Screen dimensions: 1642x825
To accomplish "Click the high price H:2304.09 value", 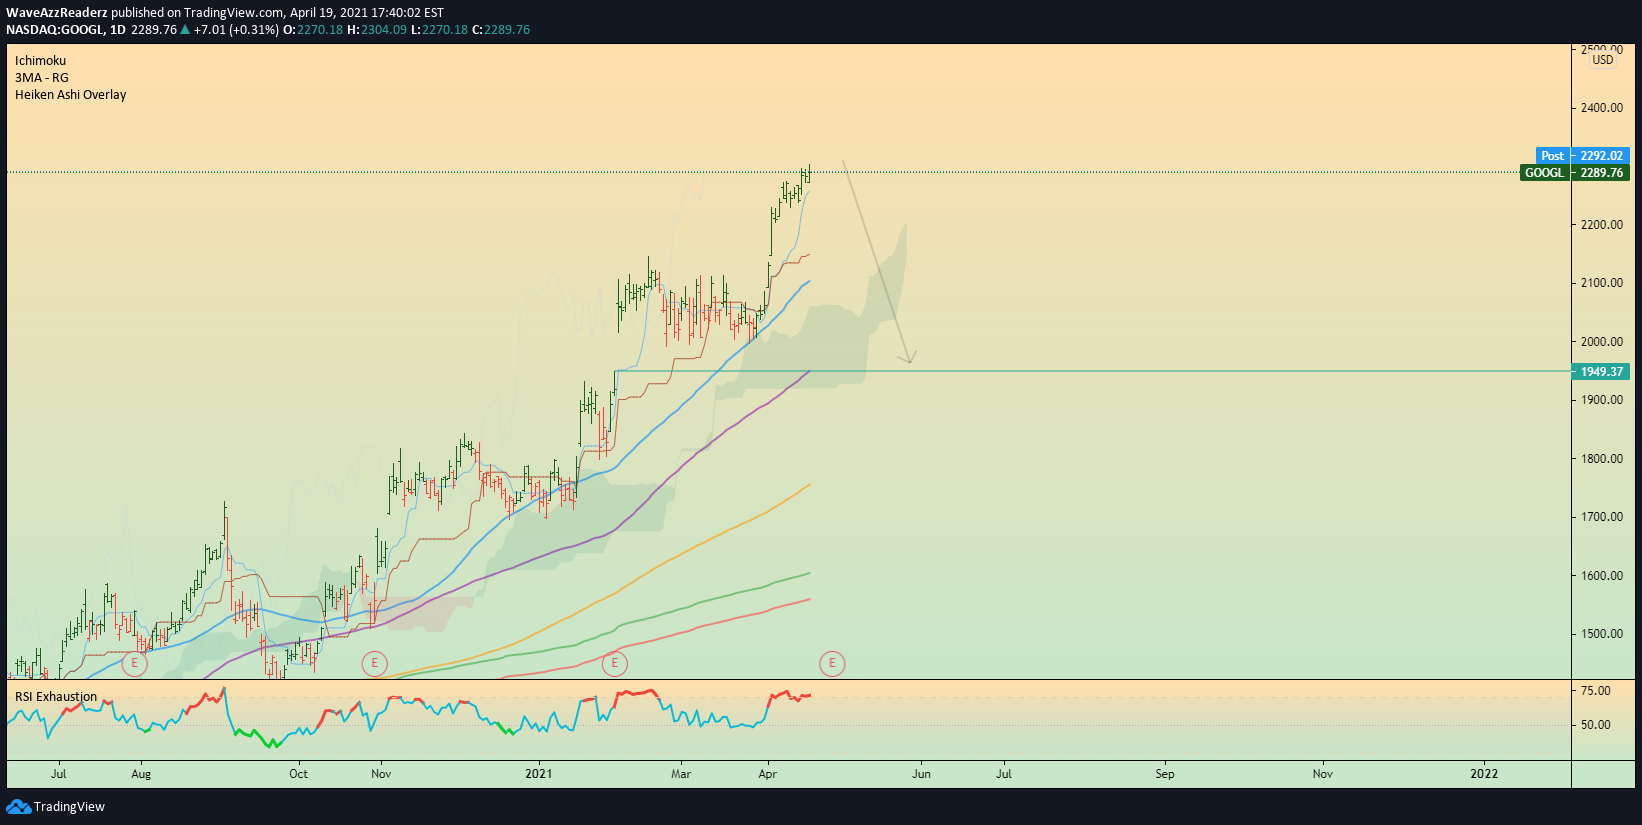I will click(x=377, y=30).
